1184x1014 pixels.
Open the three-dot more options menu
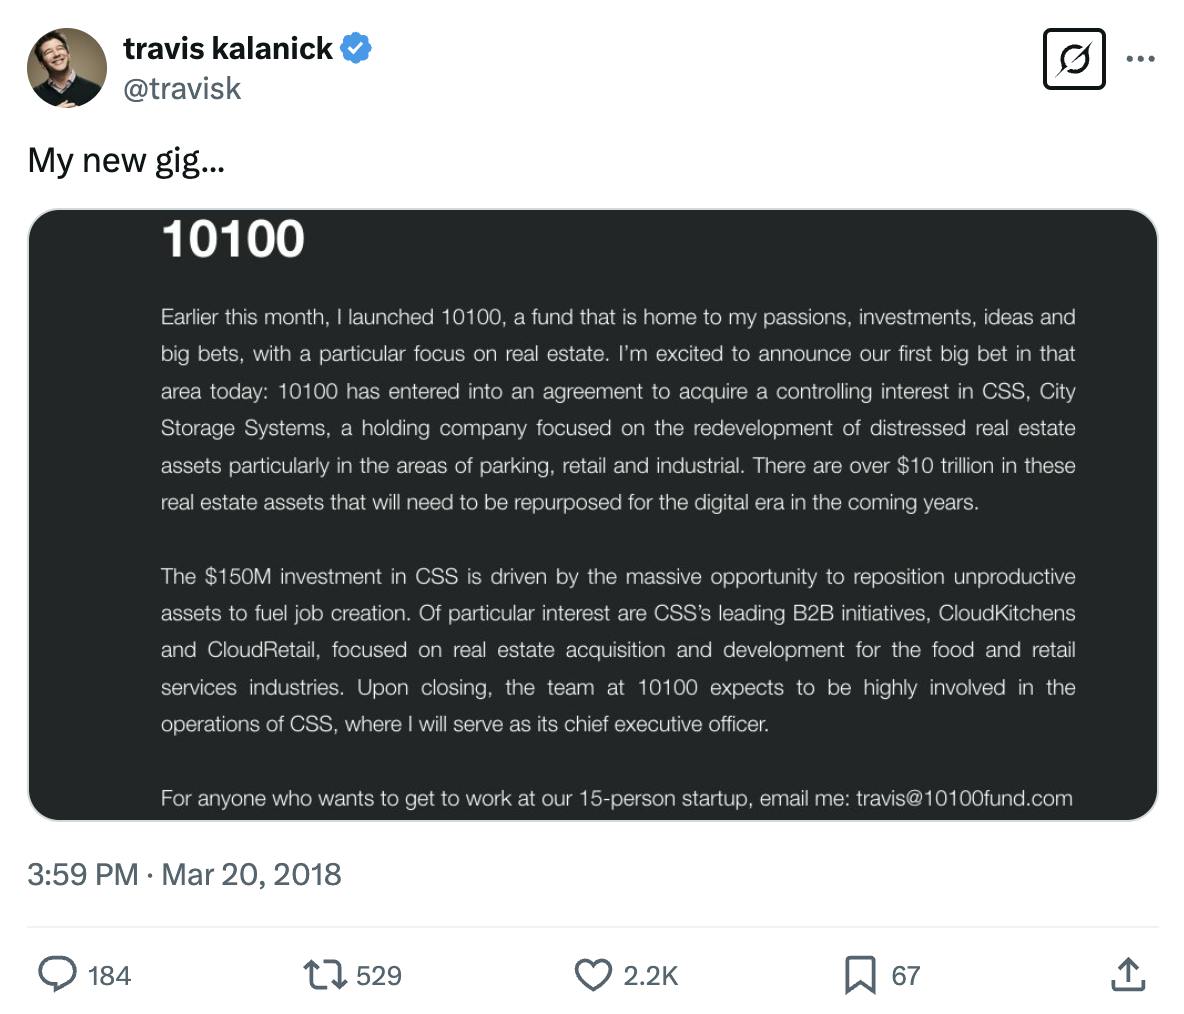pyautogui.click(x=1140, y=59)
